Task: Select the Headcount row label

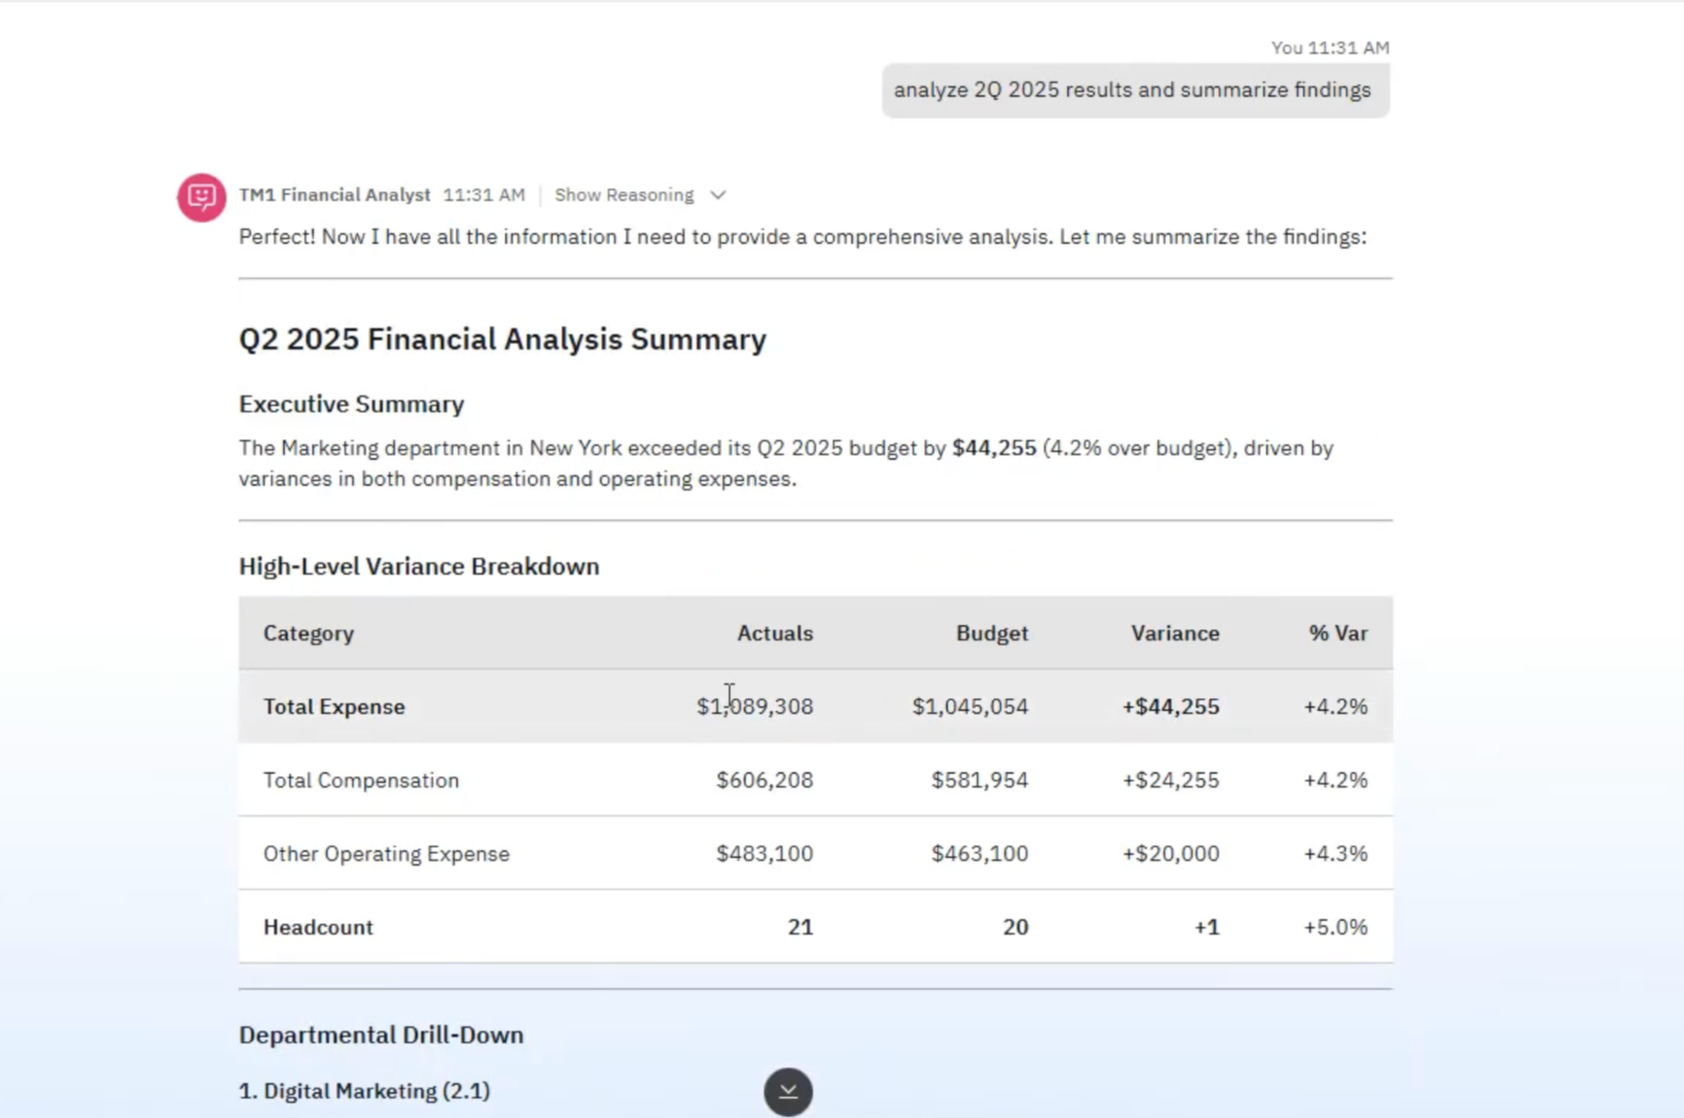Action: tap(318, 927)
